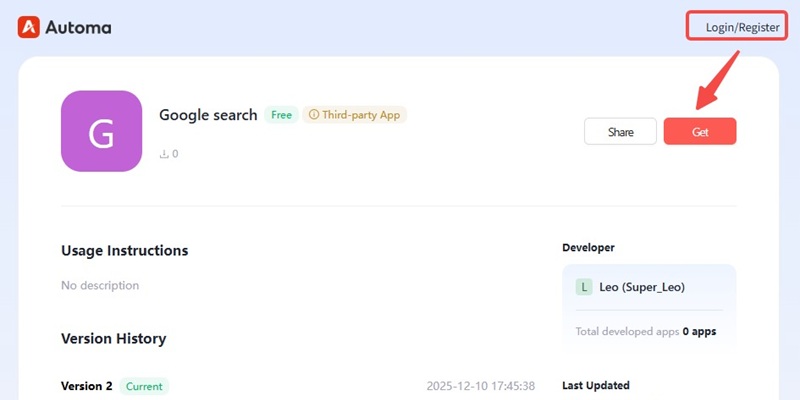
Task: Click the Third-party App badge
Action: (x=355, y=115)
